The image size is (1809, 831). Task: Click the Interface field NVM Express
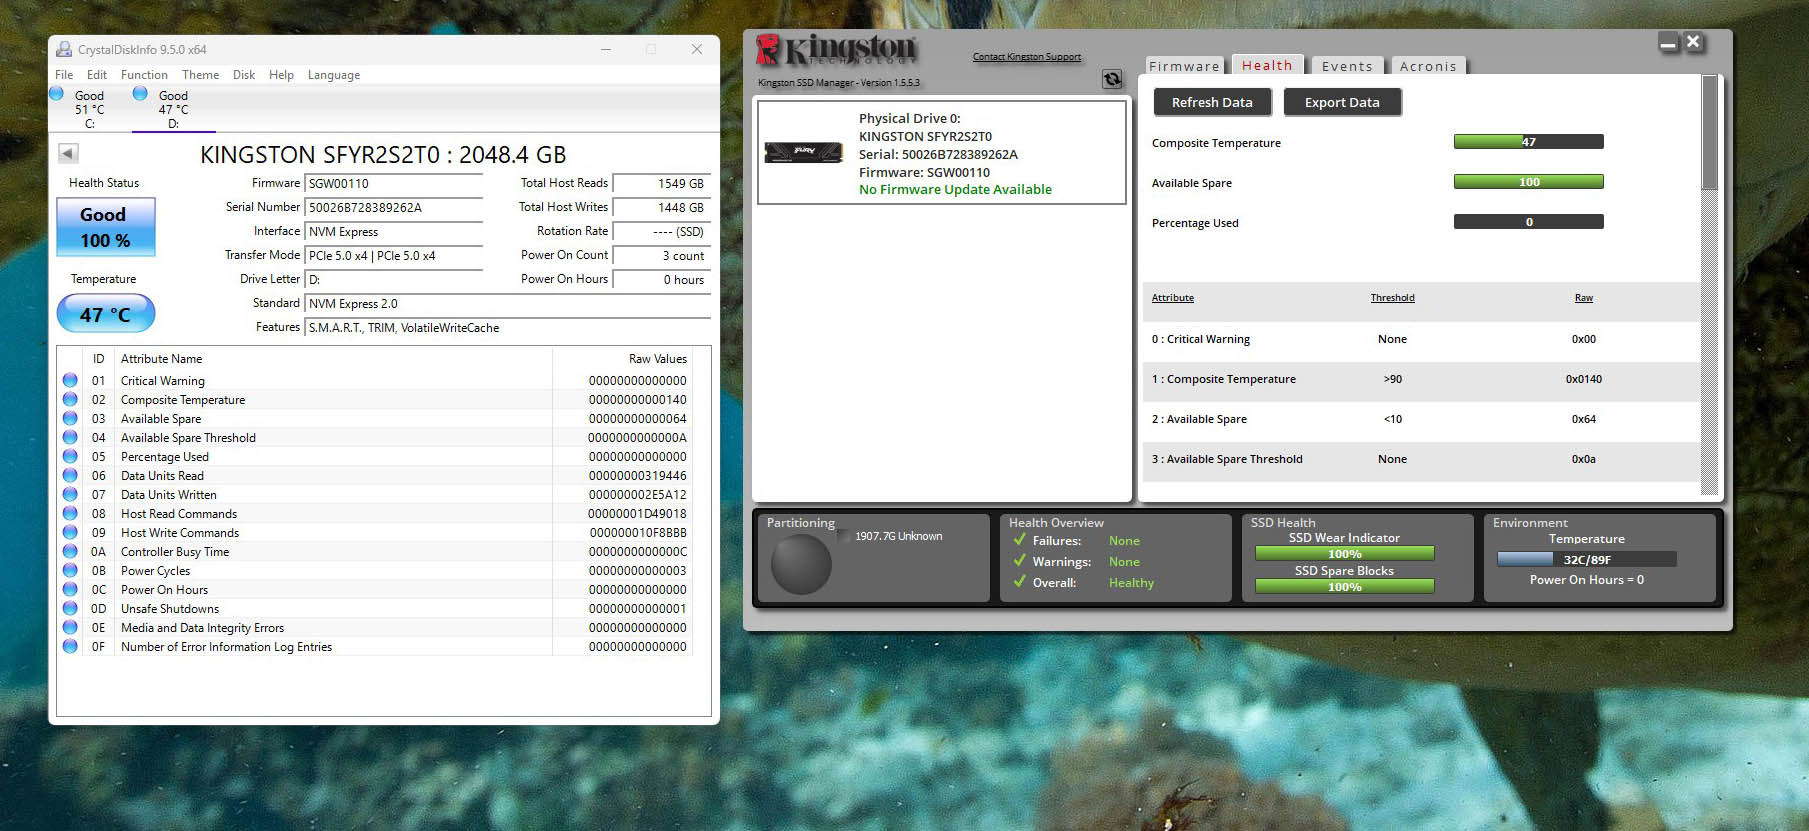394,232
